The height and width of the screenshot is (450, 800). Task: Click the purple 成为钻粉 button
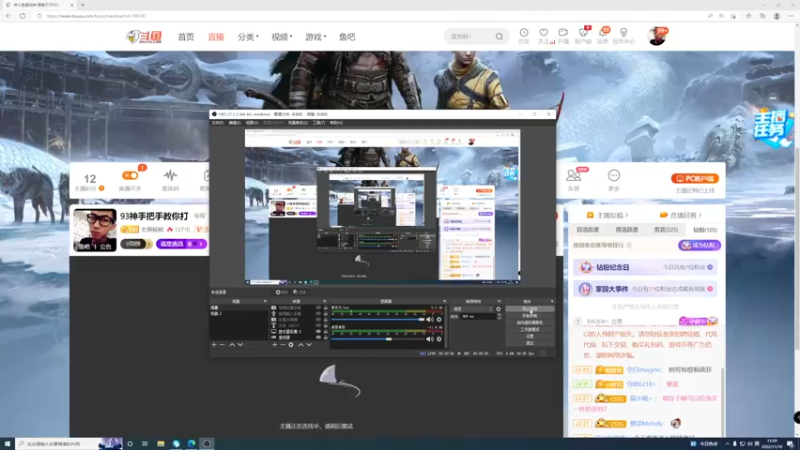pyautogui.click(x=699, y=245)
